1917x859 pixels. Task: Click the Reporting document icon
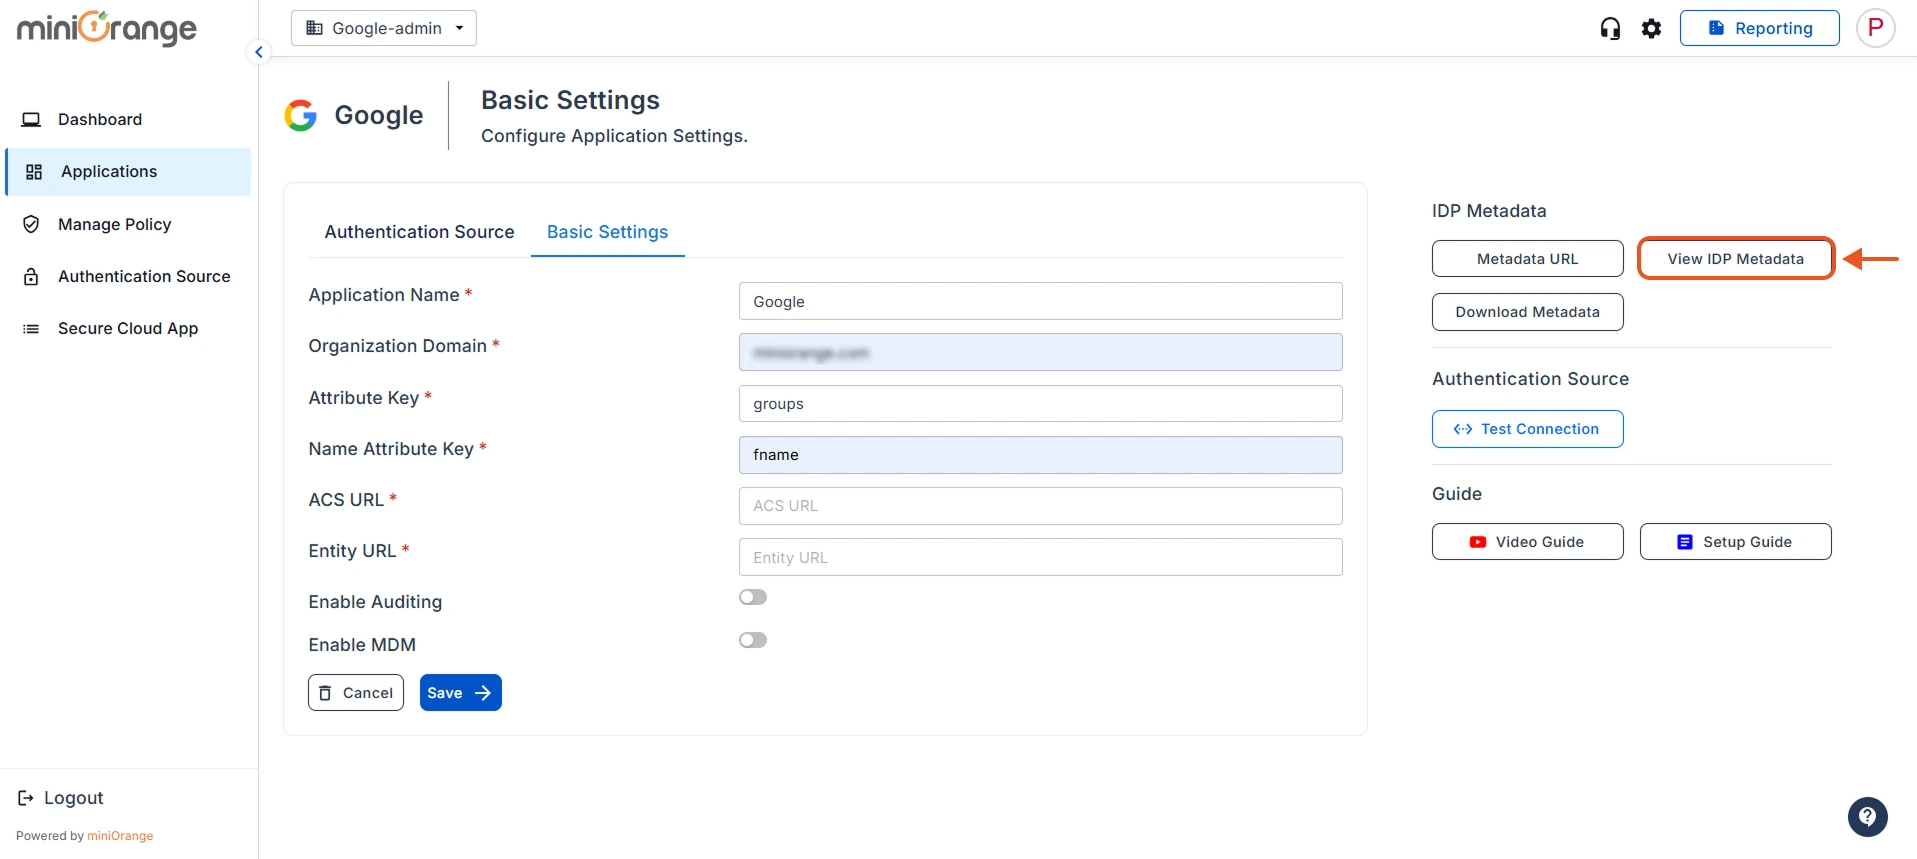click(x=1716, y=28)
